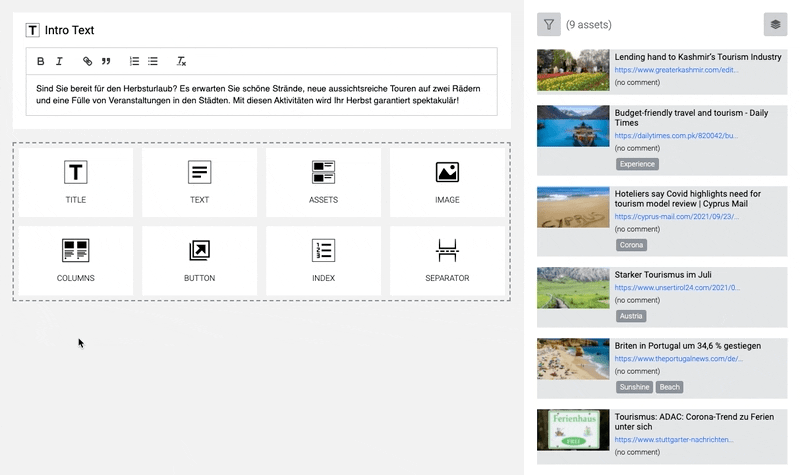Select the Beach tag
Screen dimensions: 800x475
click(x=669, y=387)
